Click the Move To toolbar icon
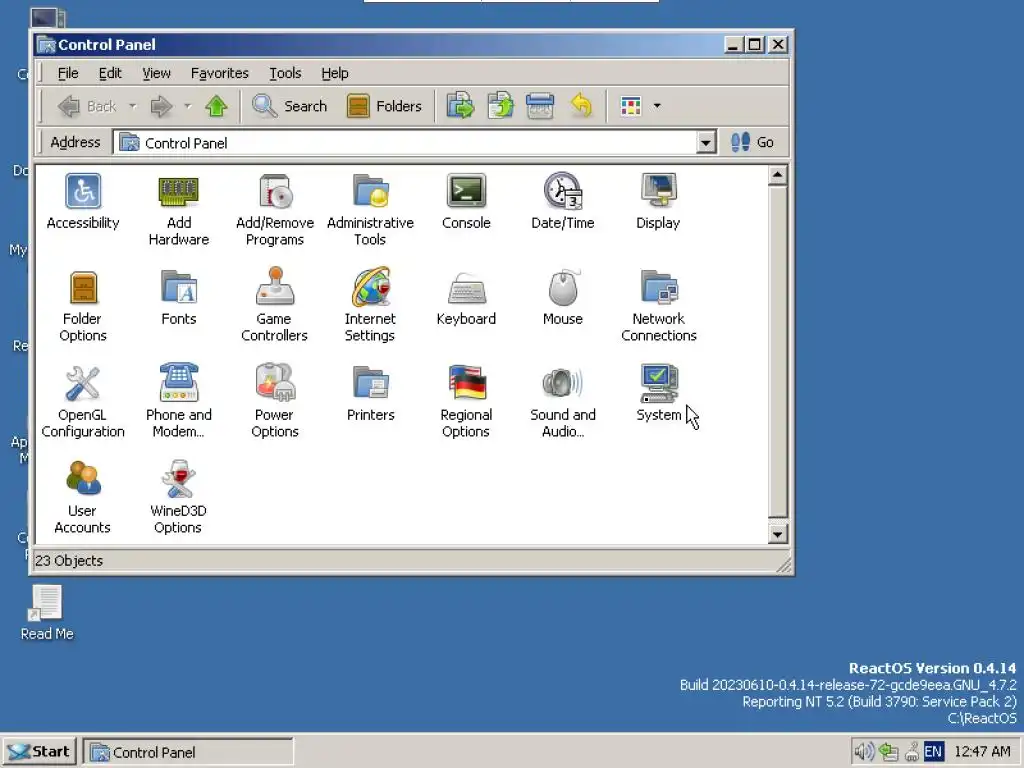 (460, 106)
